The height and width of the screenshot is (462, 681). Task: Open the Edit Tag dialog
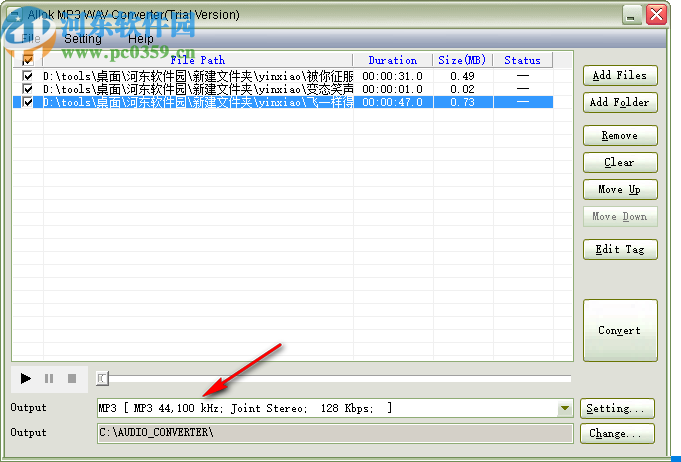click(x=620, y=249)
